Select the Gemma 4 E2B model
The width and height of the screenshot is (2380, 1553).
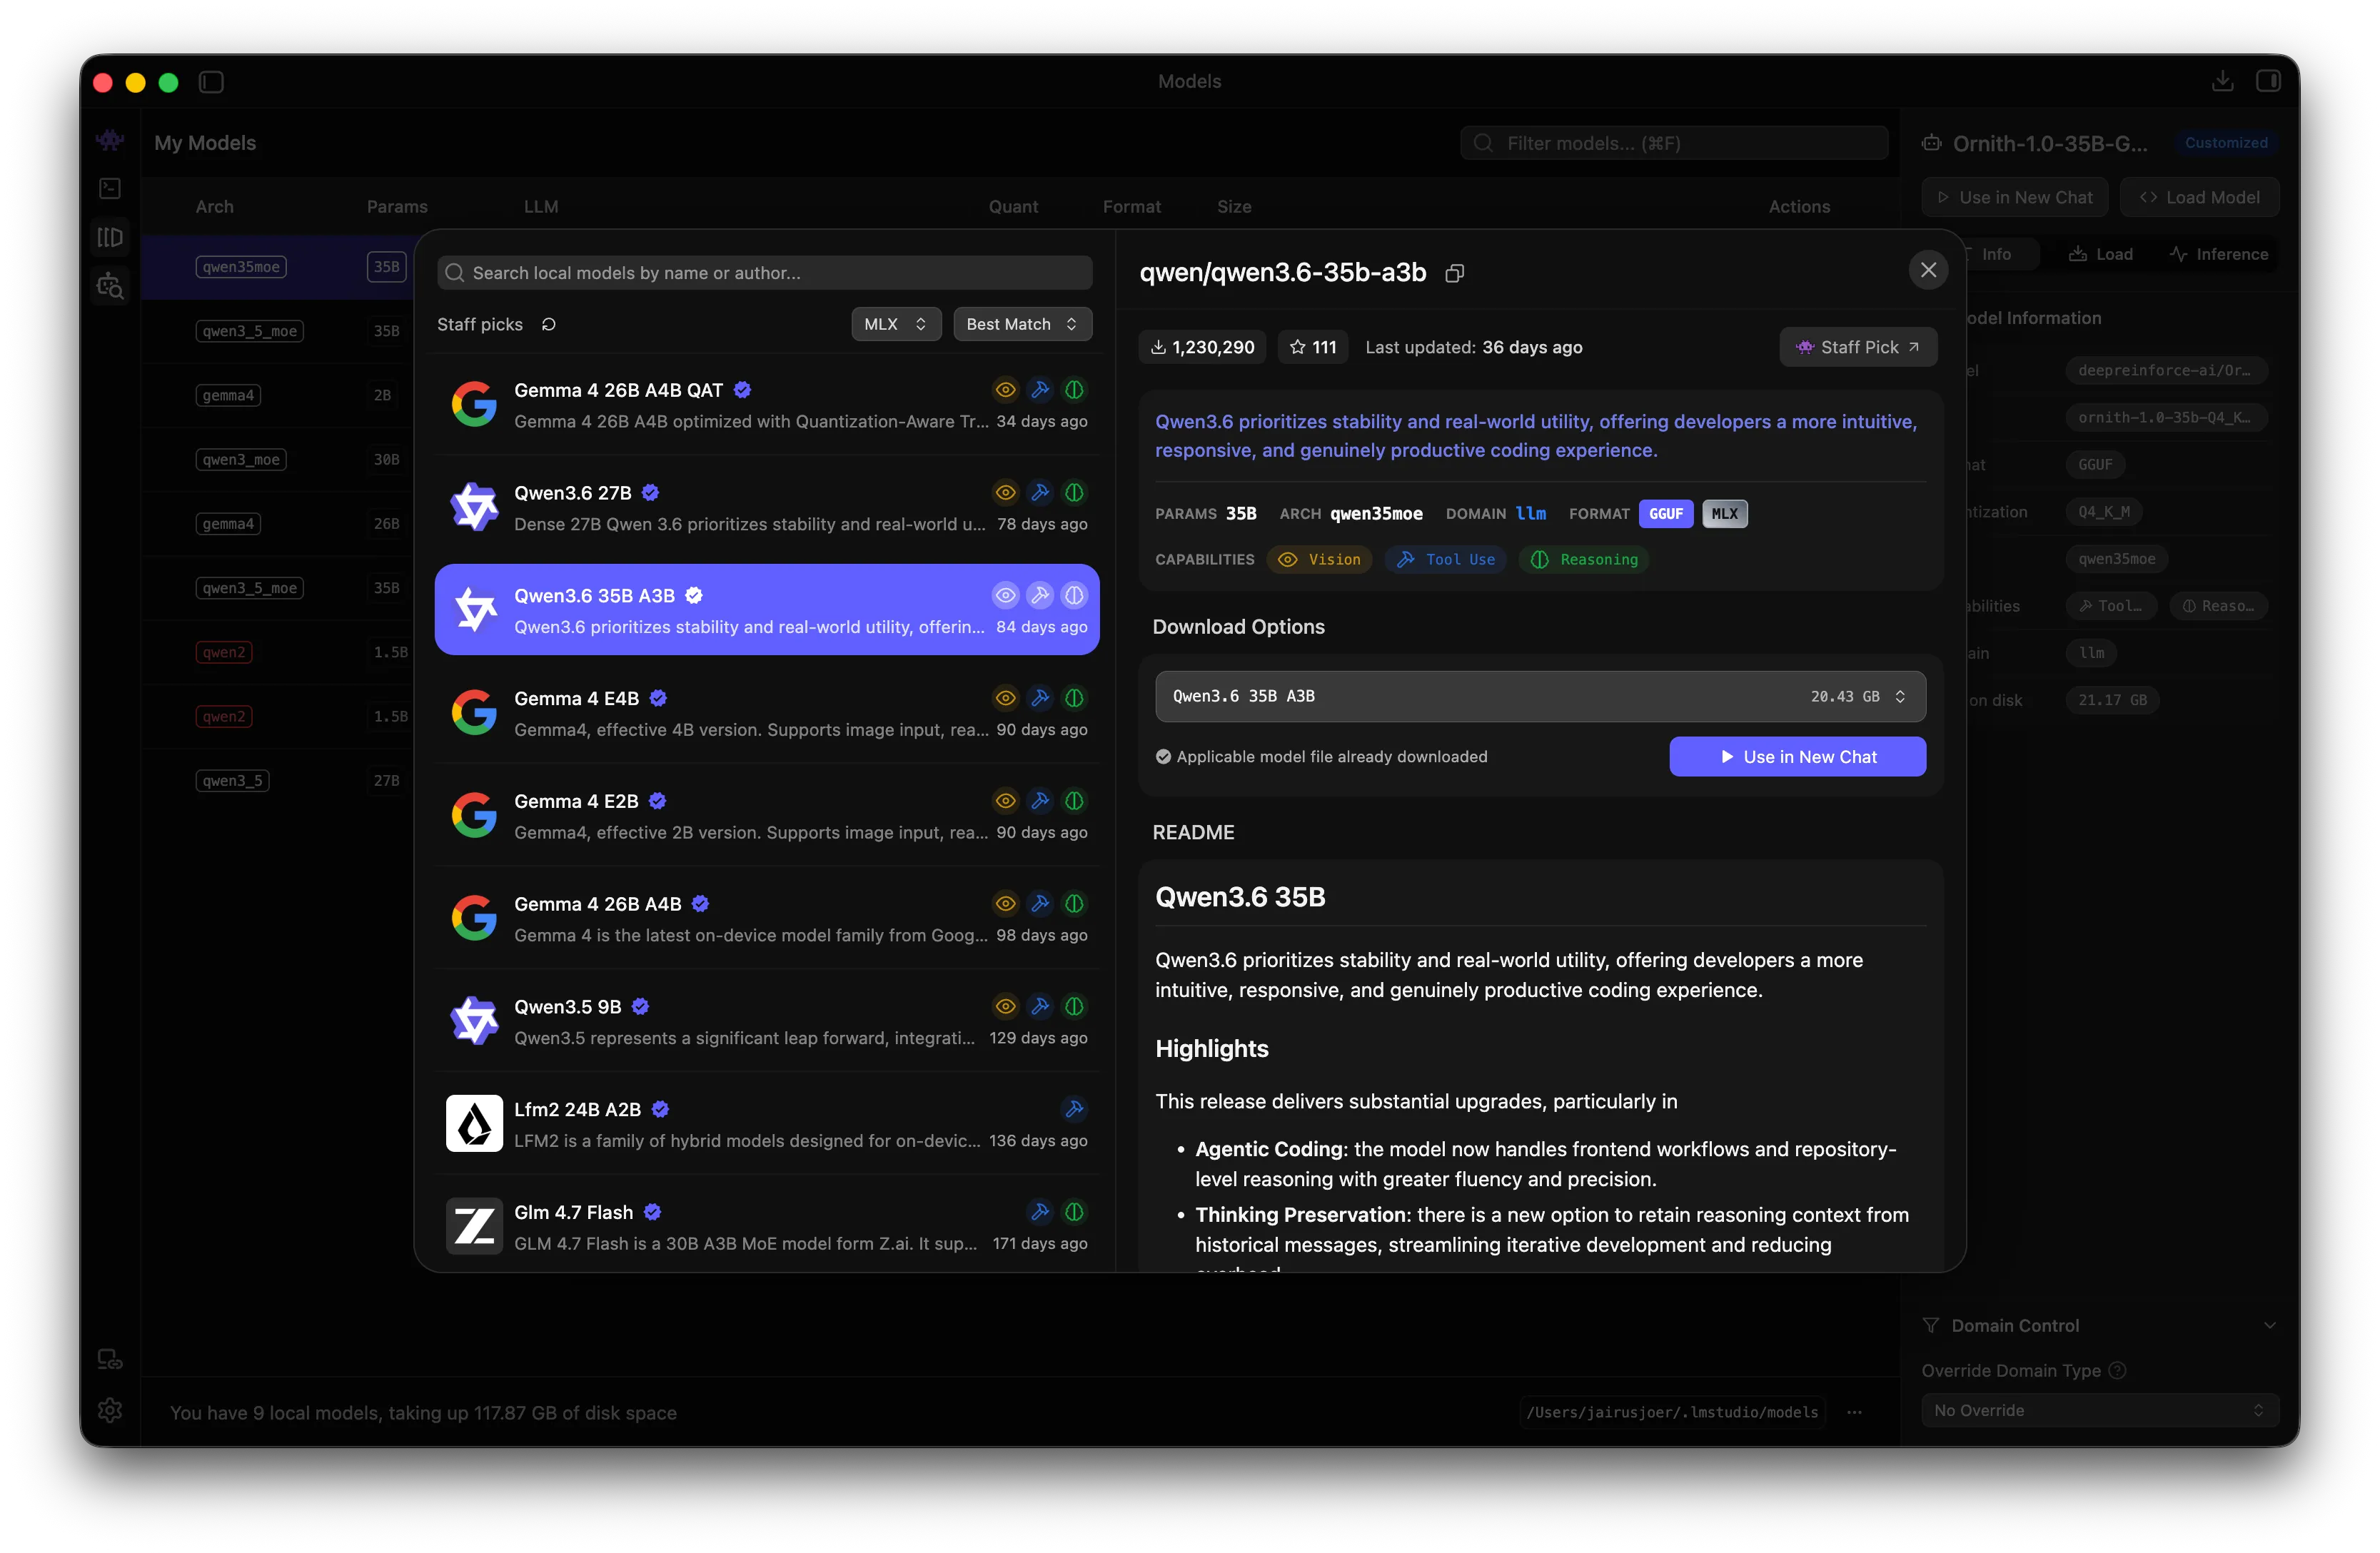pos(767,816)
